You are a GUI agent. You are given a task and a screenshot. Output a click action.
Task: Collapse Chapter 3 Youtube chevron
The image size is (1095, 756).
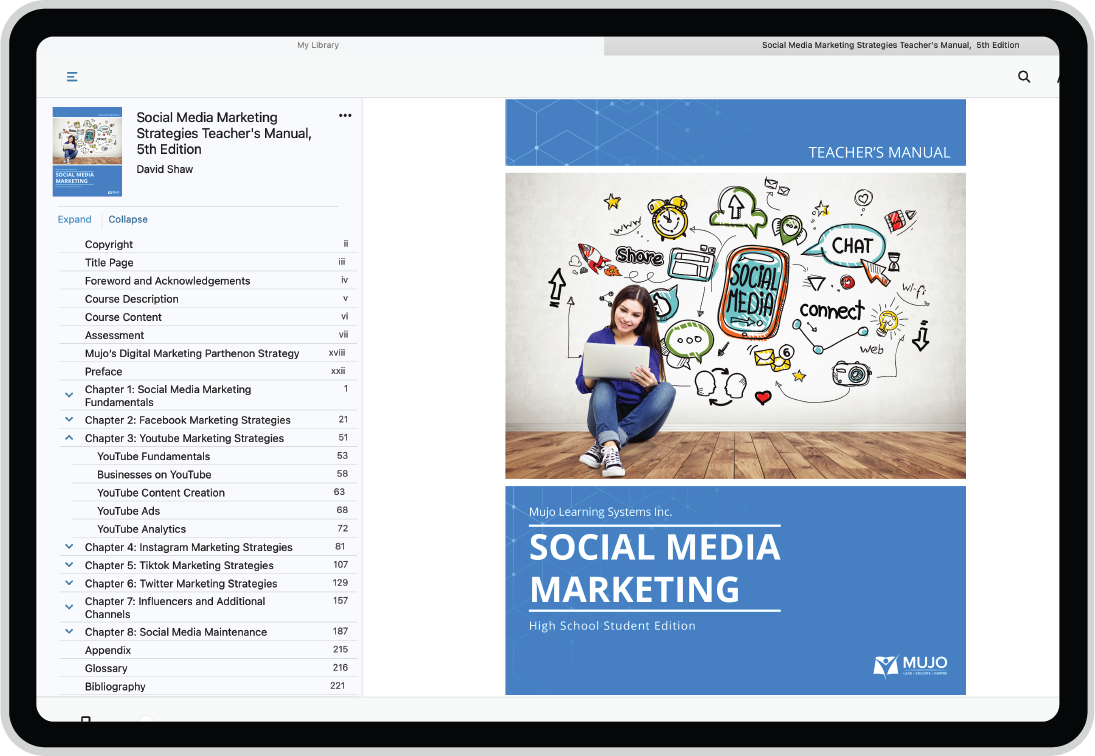69,438
